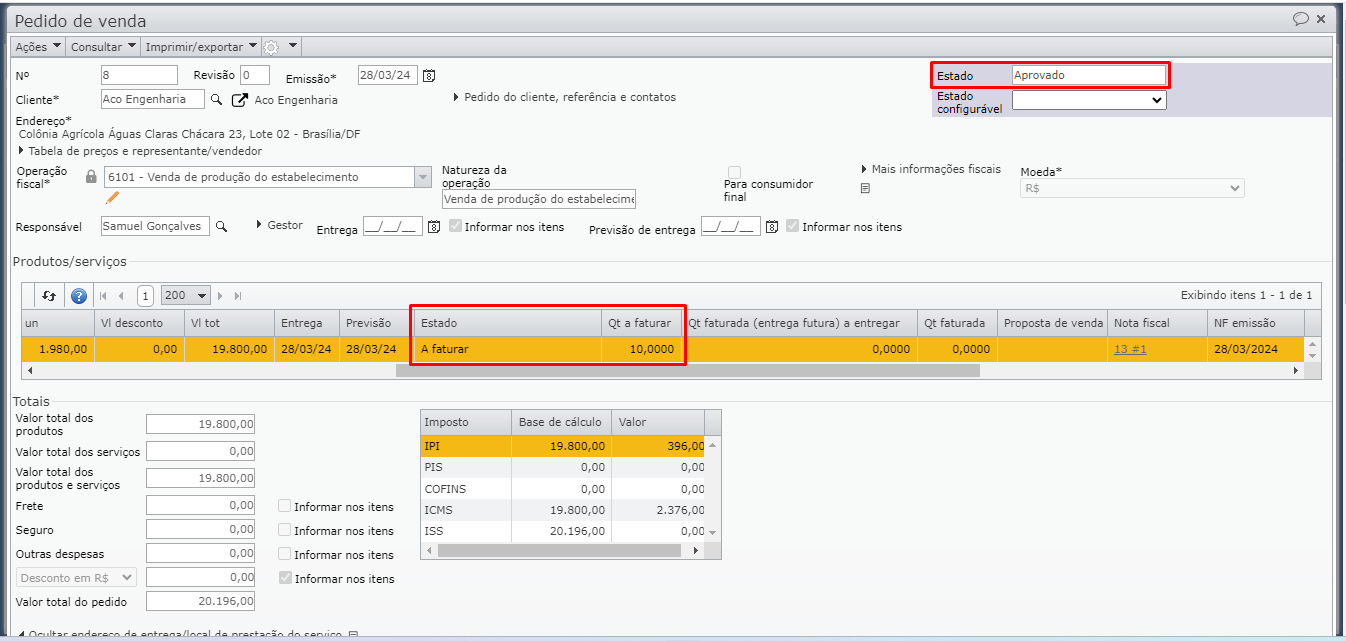Viewport: 1346px width, 641px height.
Task: Expand Tabela de preços e representante/vendedor
Action: pos(139,151)
